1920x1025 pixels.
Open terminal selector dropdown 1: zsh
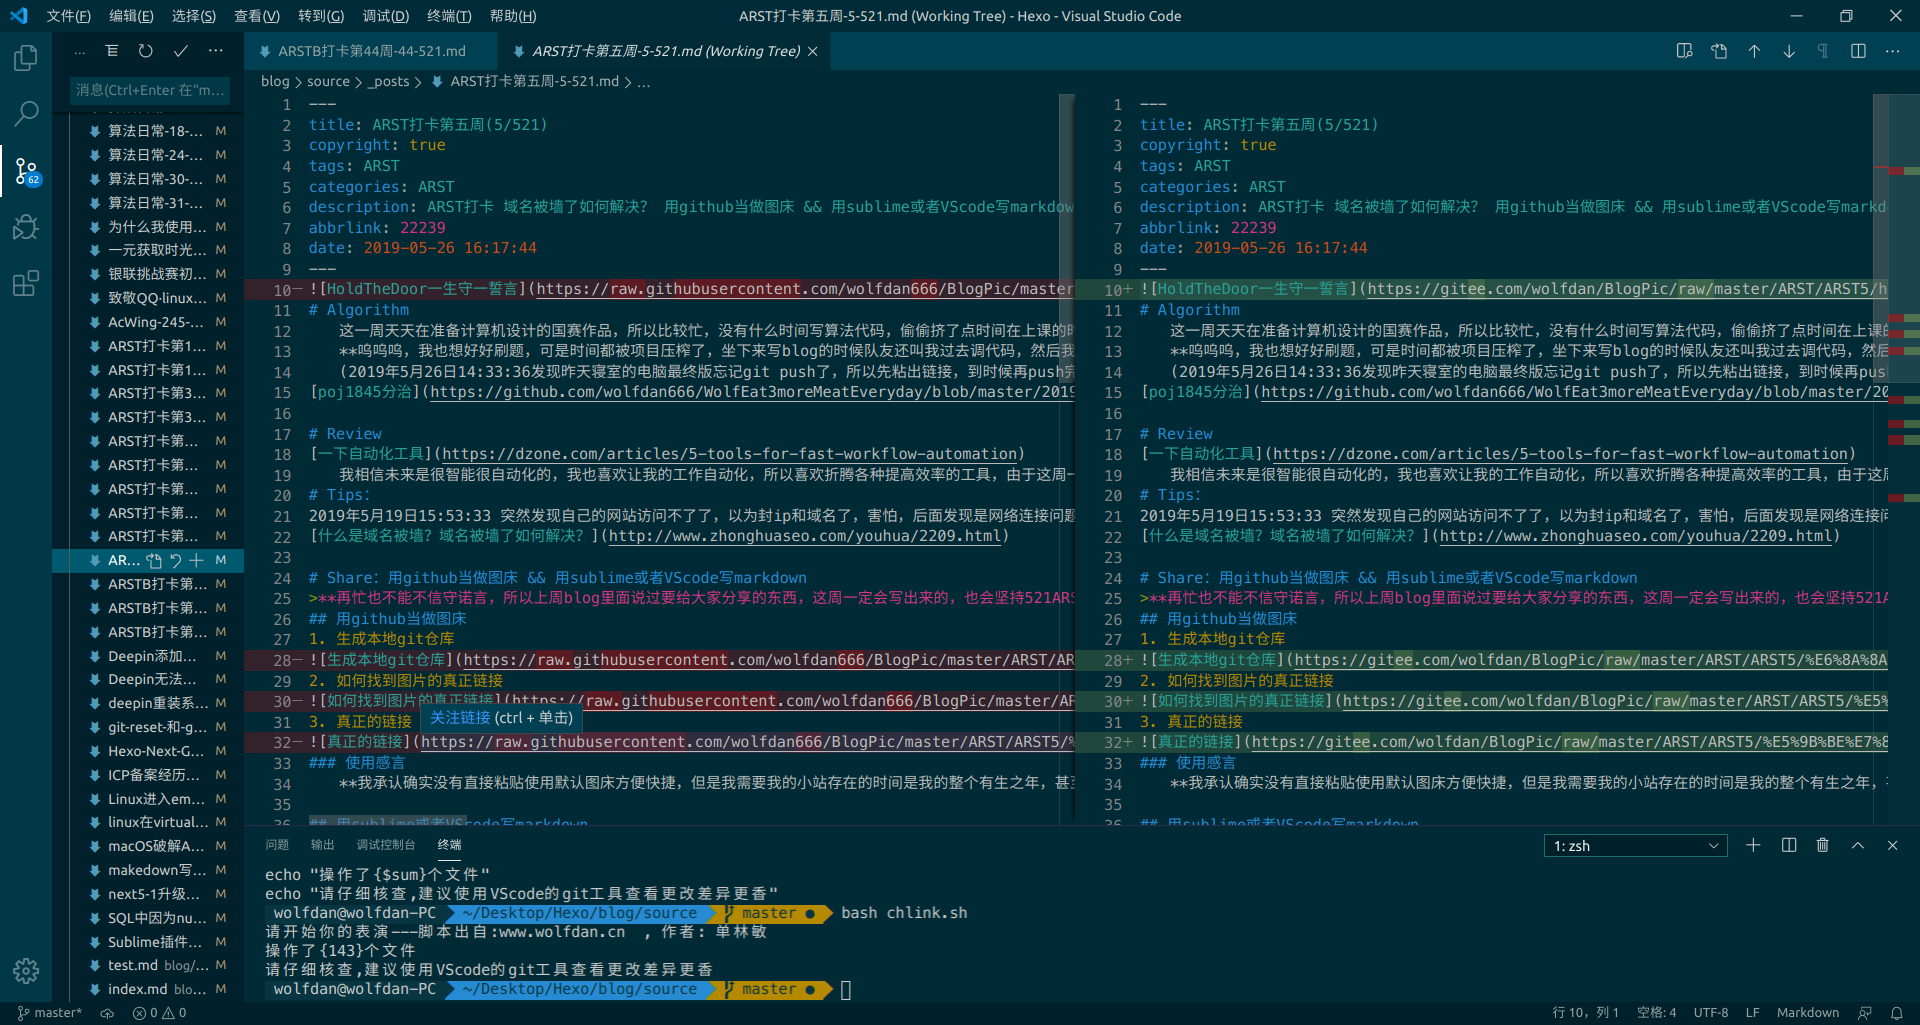click(1636, 846)
